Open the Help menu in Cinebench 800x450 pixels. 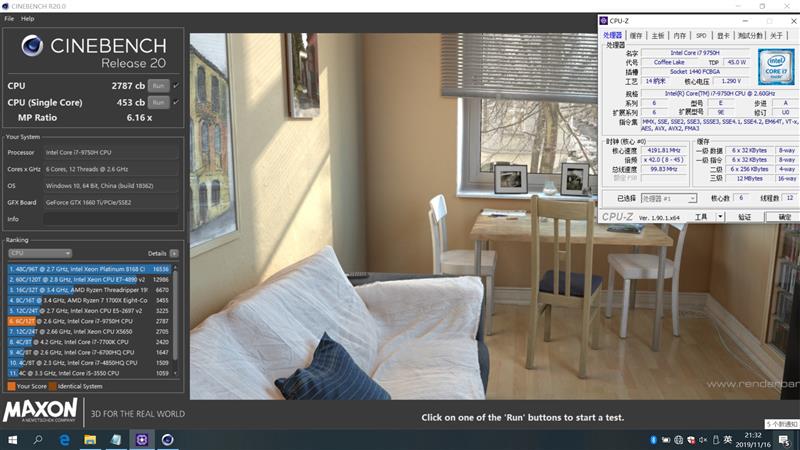(x=27, y=19)
